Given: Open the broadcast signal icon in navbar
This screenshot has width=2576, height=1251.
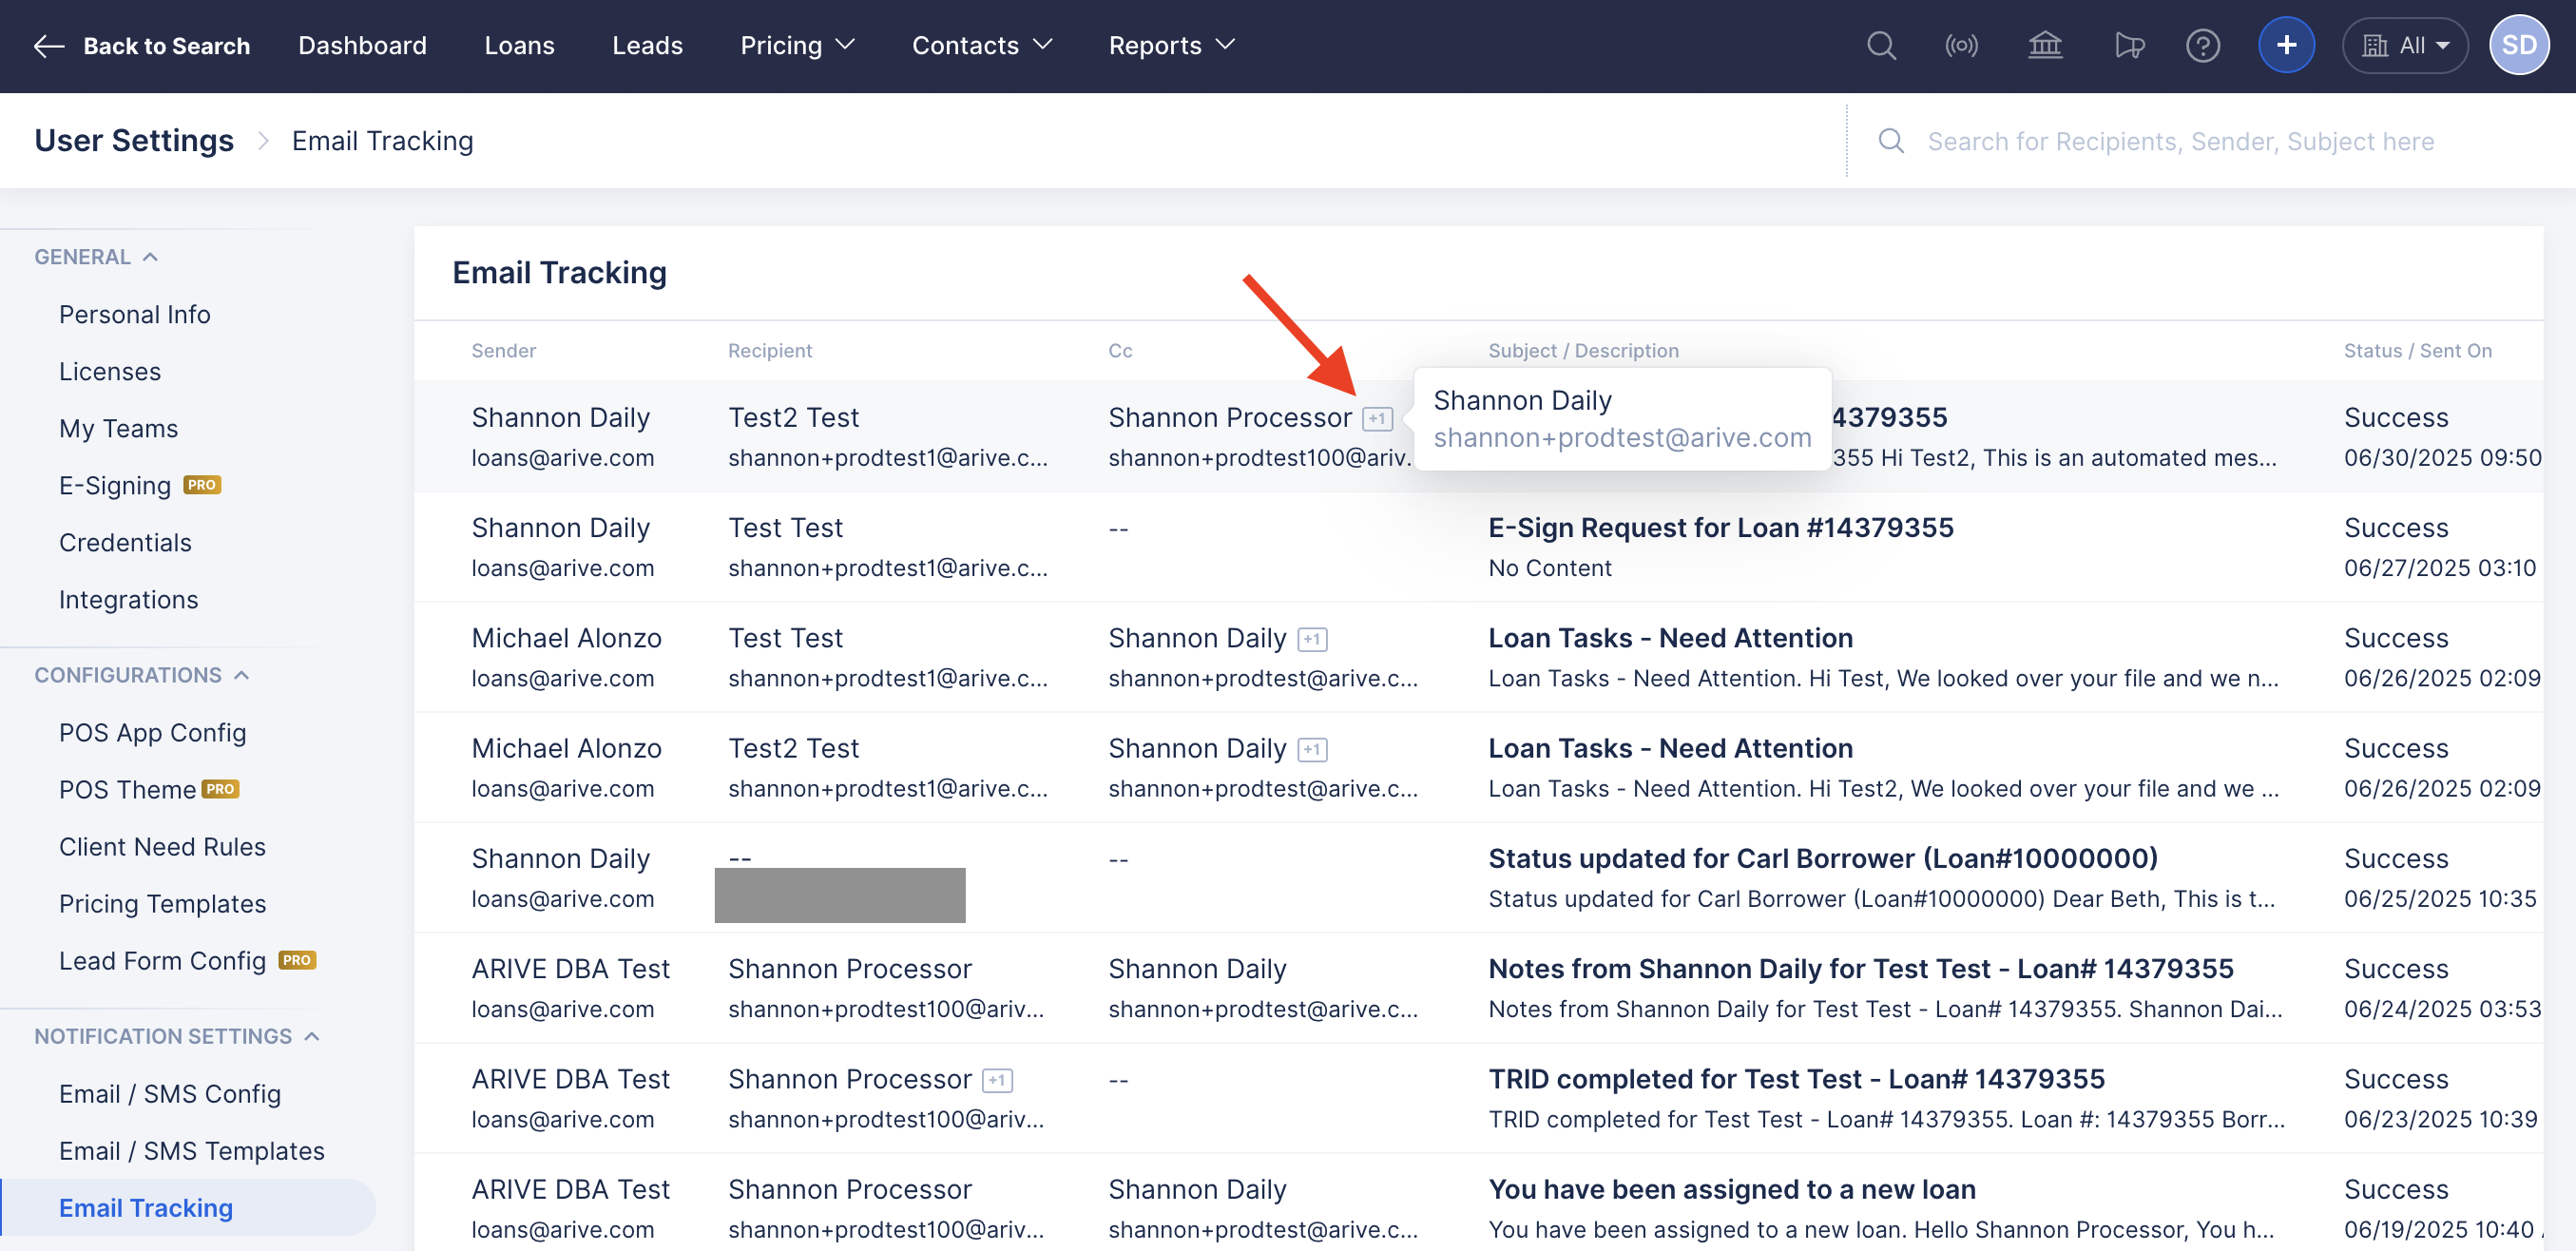Looking at the screenshot, I should 1961,46.
